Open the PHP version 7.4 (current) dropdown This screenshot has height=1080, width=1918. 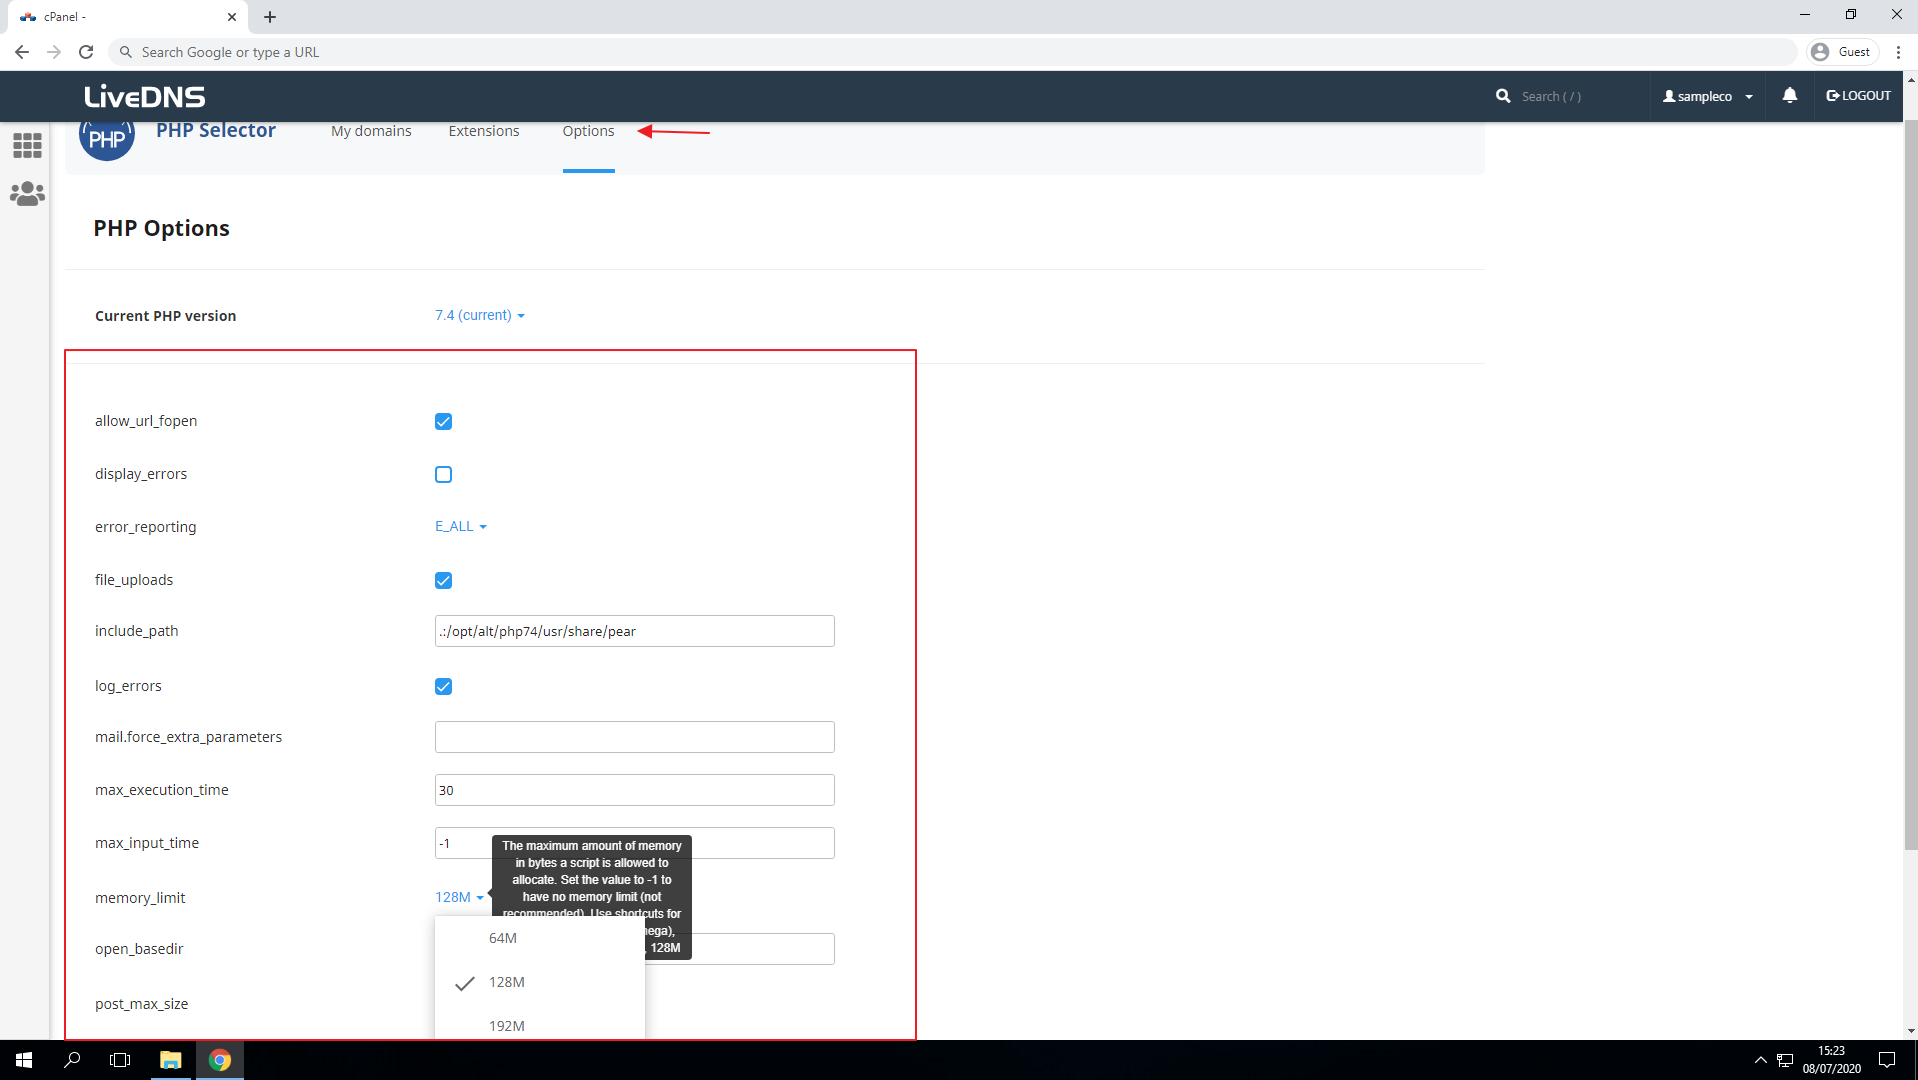(480, 315)
